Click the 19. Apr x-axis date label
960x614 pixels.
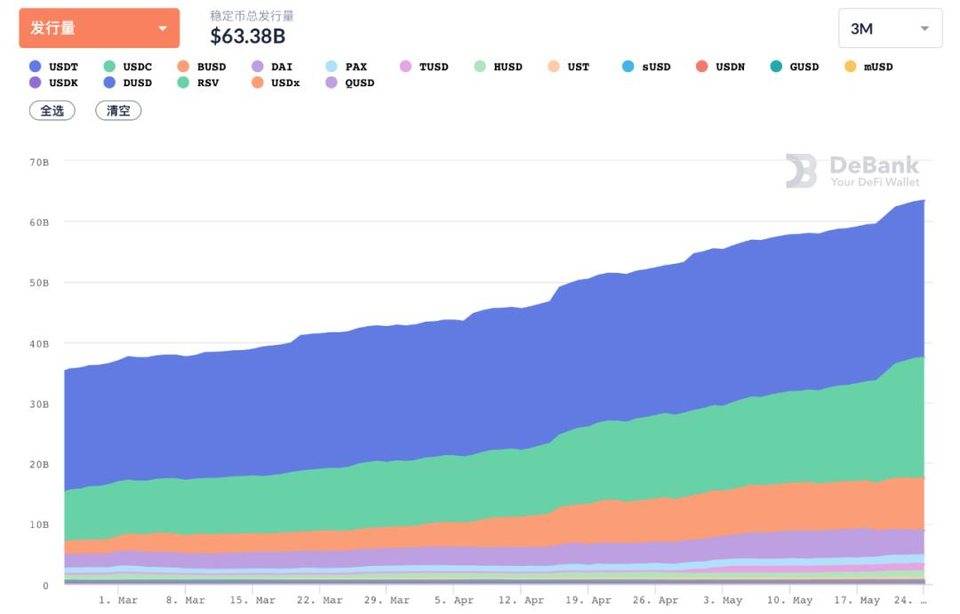click(588, 601)
